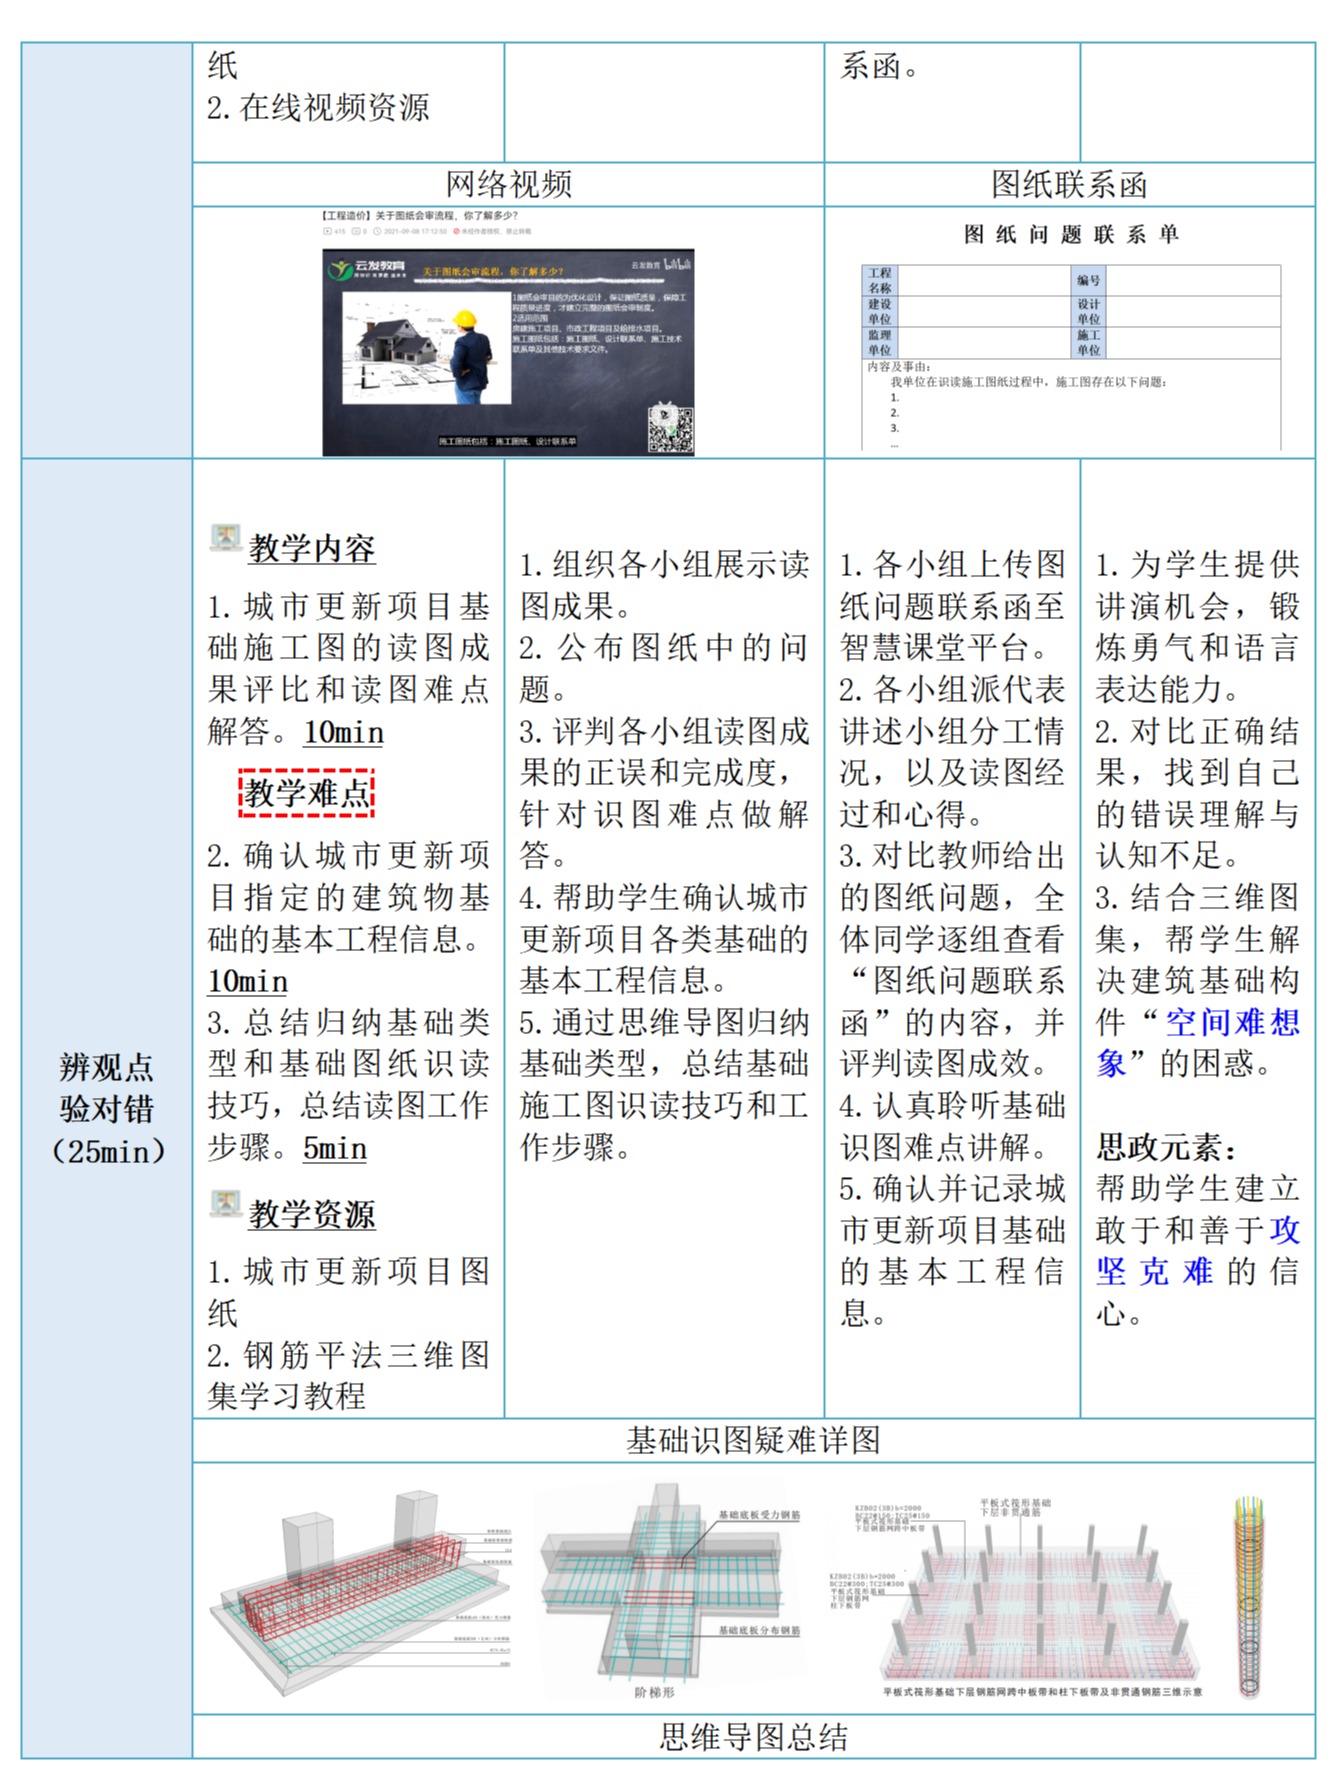Image resolution: width=1335 pixels, height=1767 pixels.
Task: Select the strip foundation 3D rebar image
Action: [362, 1591]
